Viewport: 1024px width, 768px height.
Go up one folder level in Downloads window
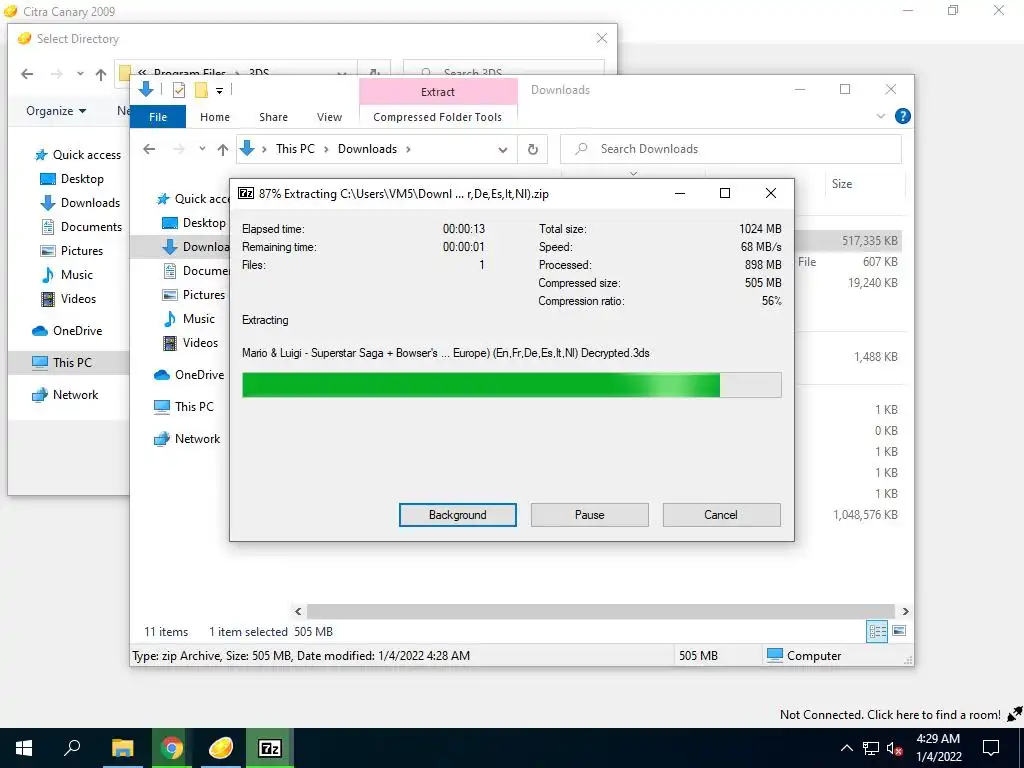click(223, 150)
